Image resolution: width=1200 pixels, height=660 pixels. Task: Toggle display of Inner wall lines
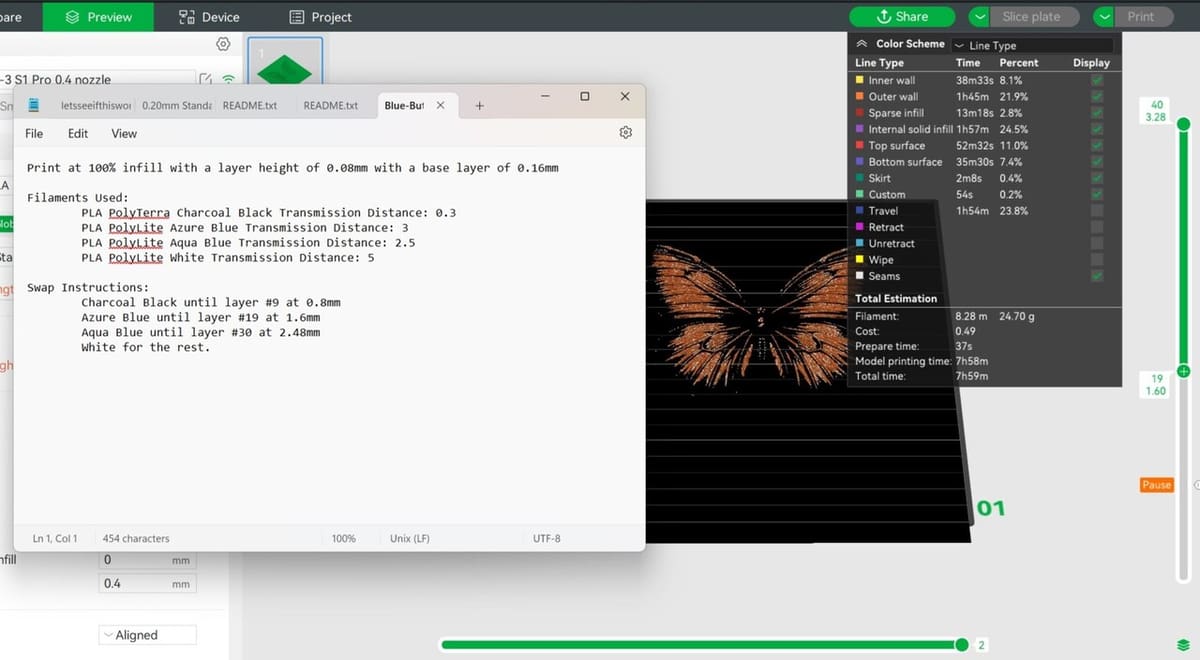[1099, 80]
